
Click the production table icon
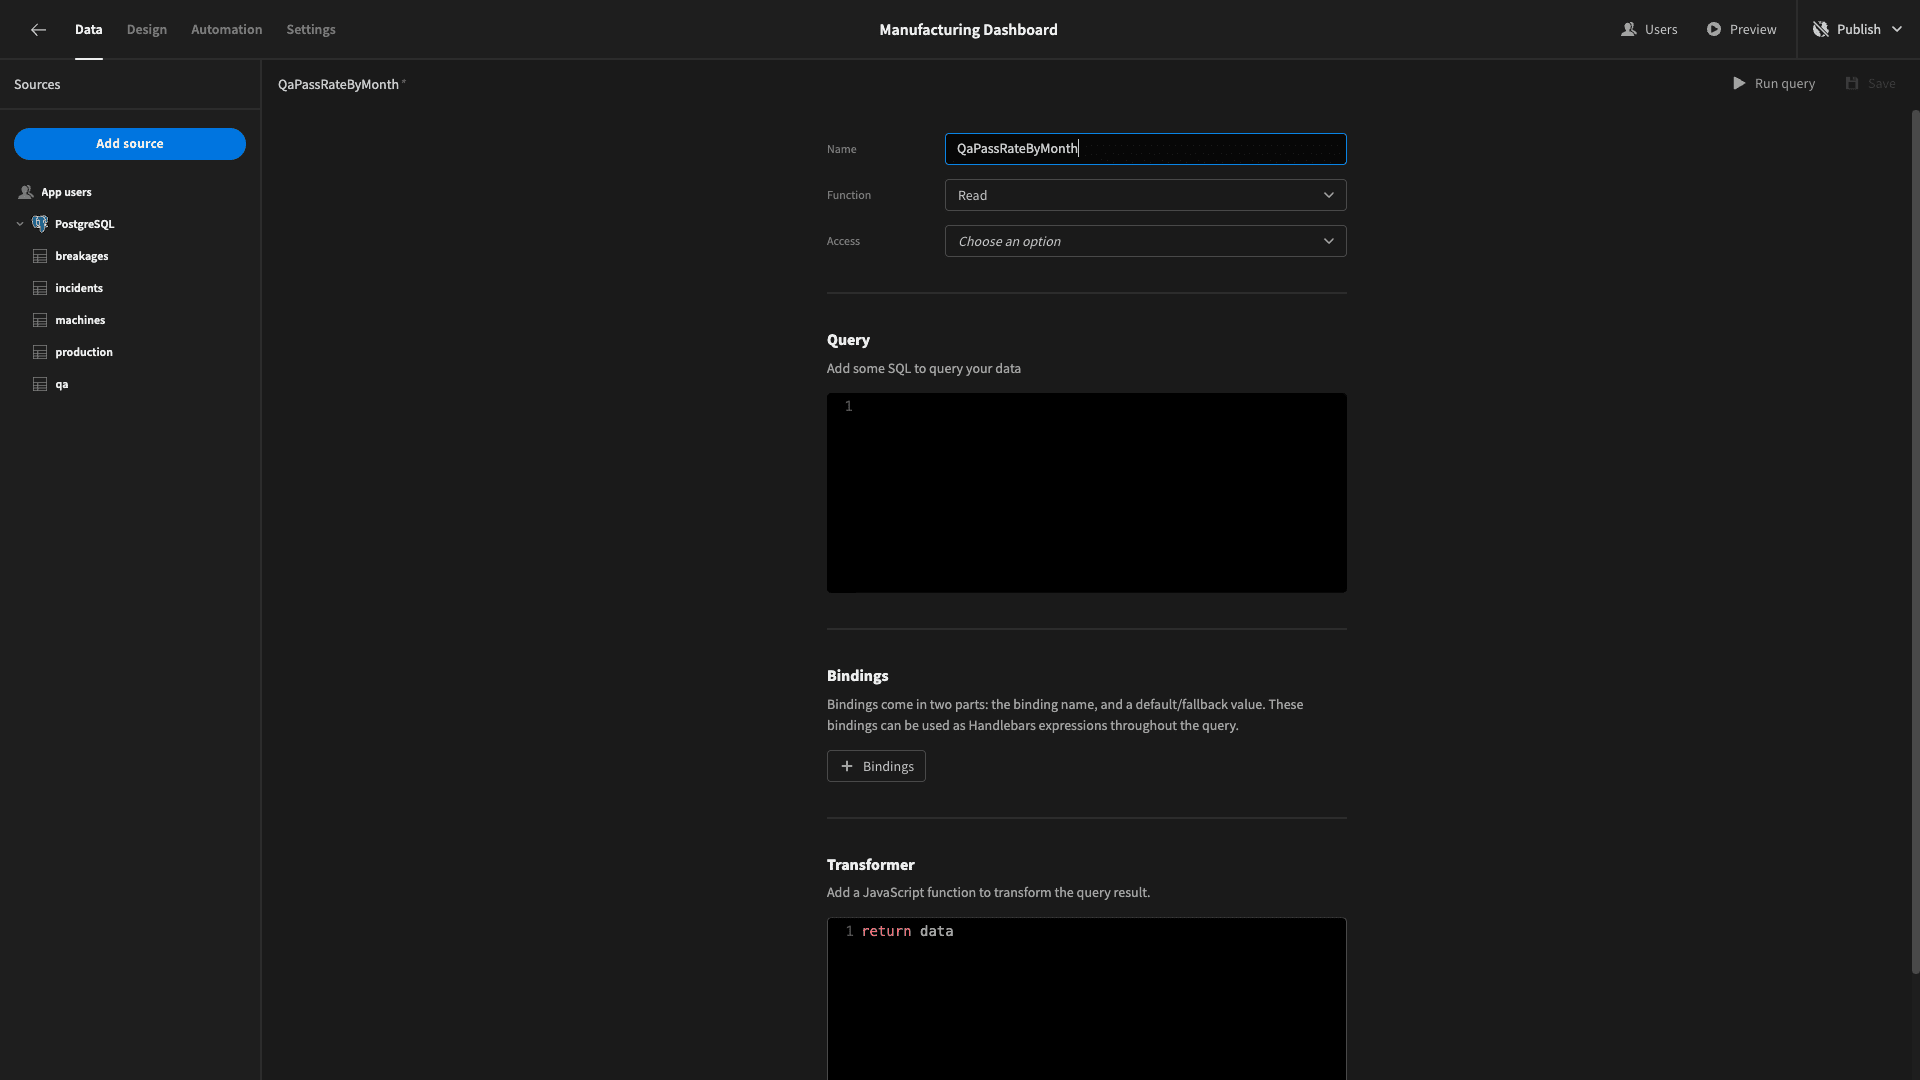coord(40,352)
